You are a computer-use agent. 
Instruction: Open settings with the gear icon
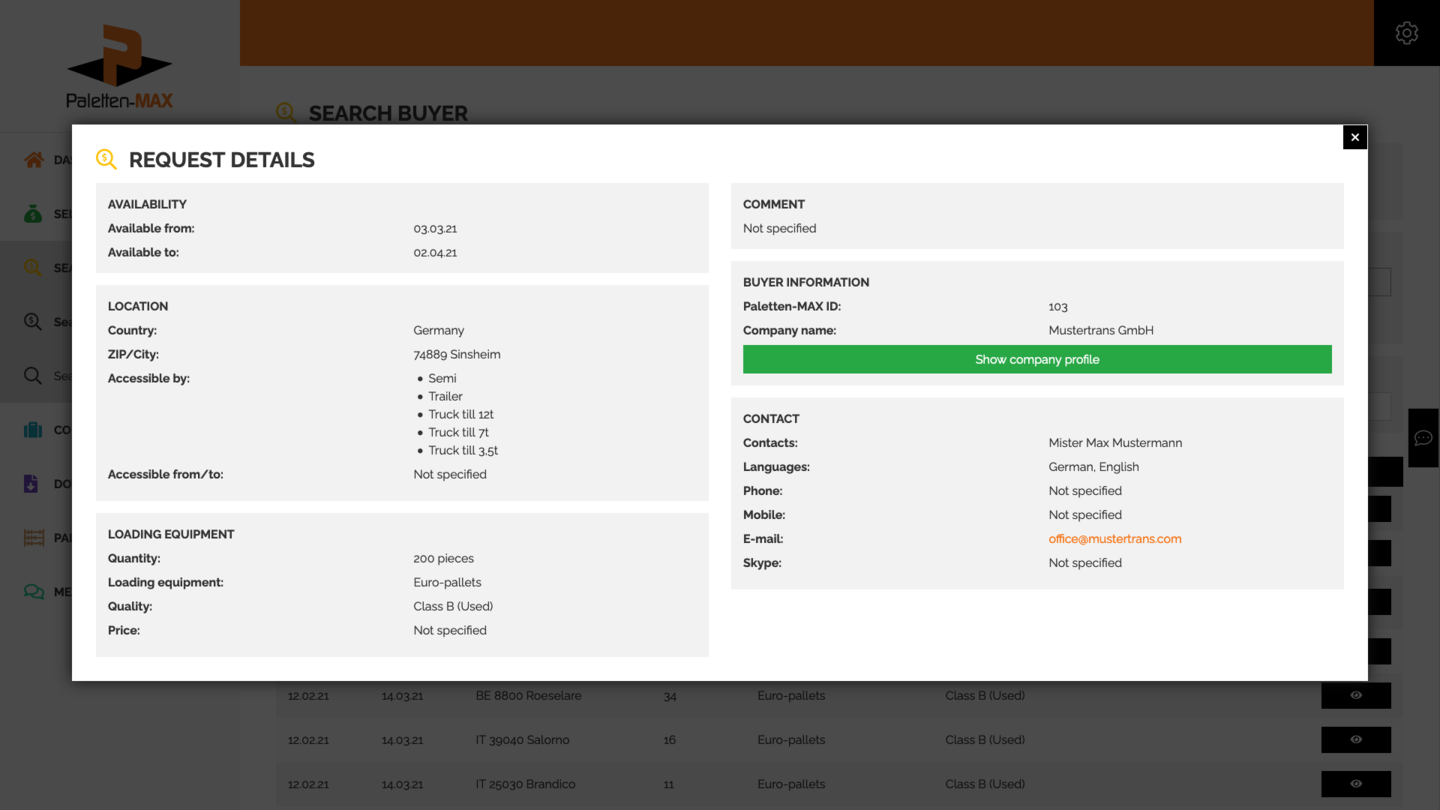pos(1406,33)
